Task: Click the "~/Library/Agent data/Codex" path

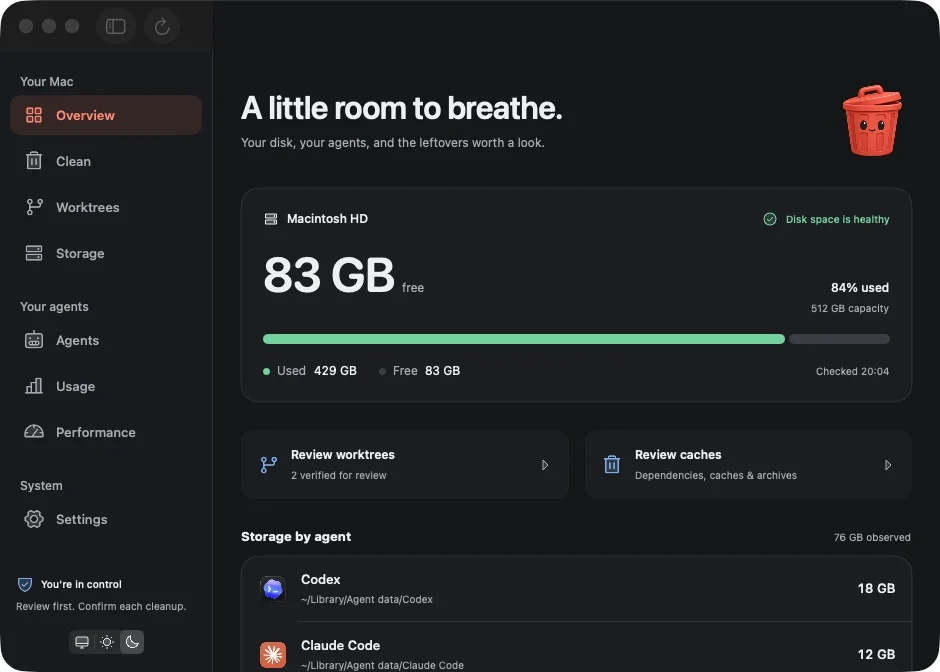Action: pos(367,599)
